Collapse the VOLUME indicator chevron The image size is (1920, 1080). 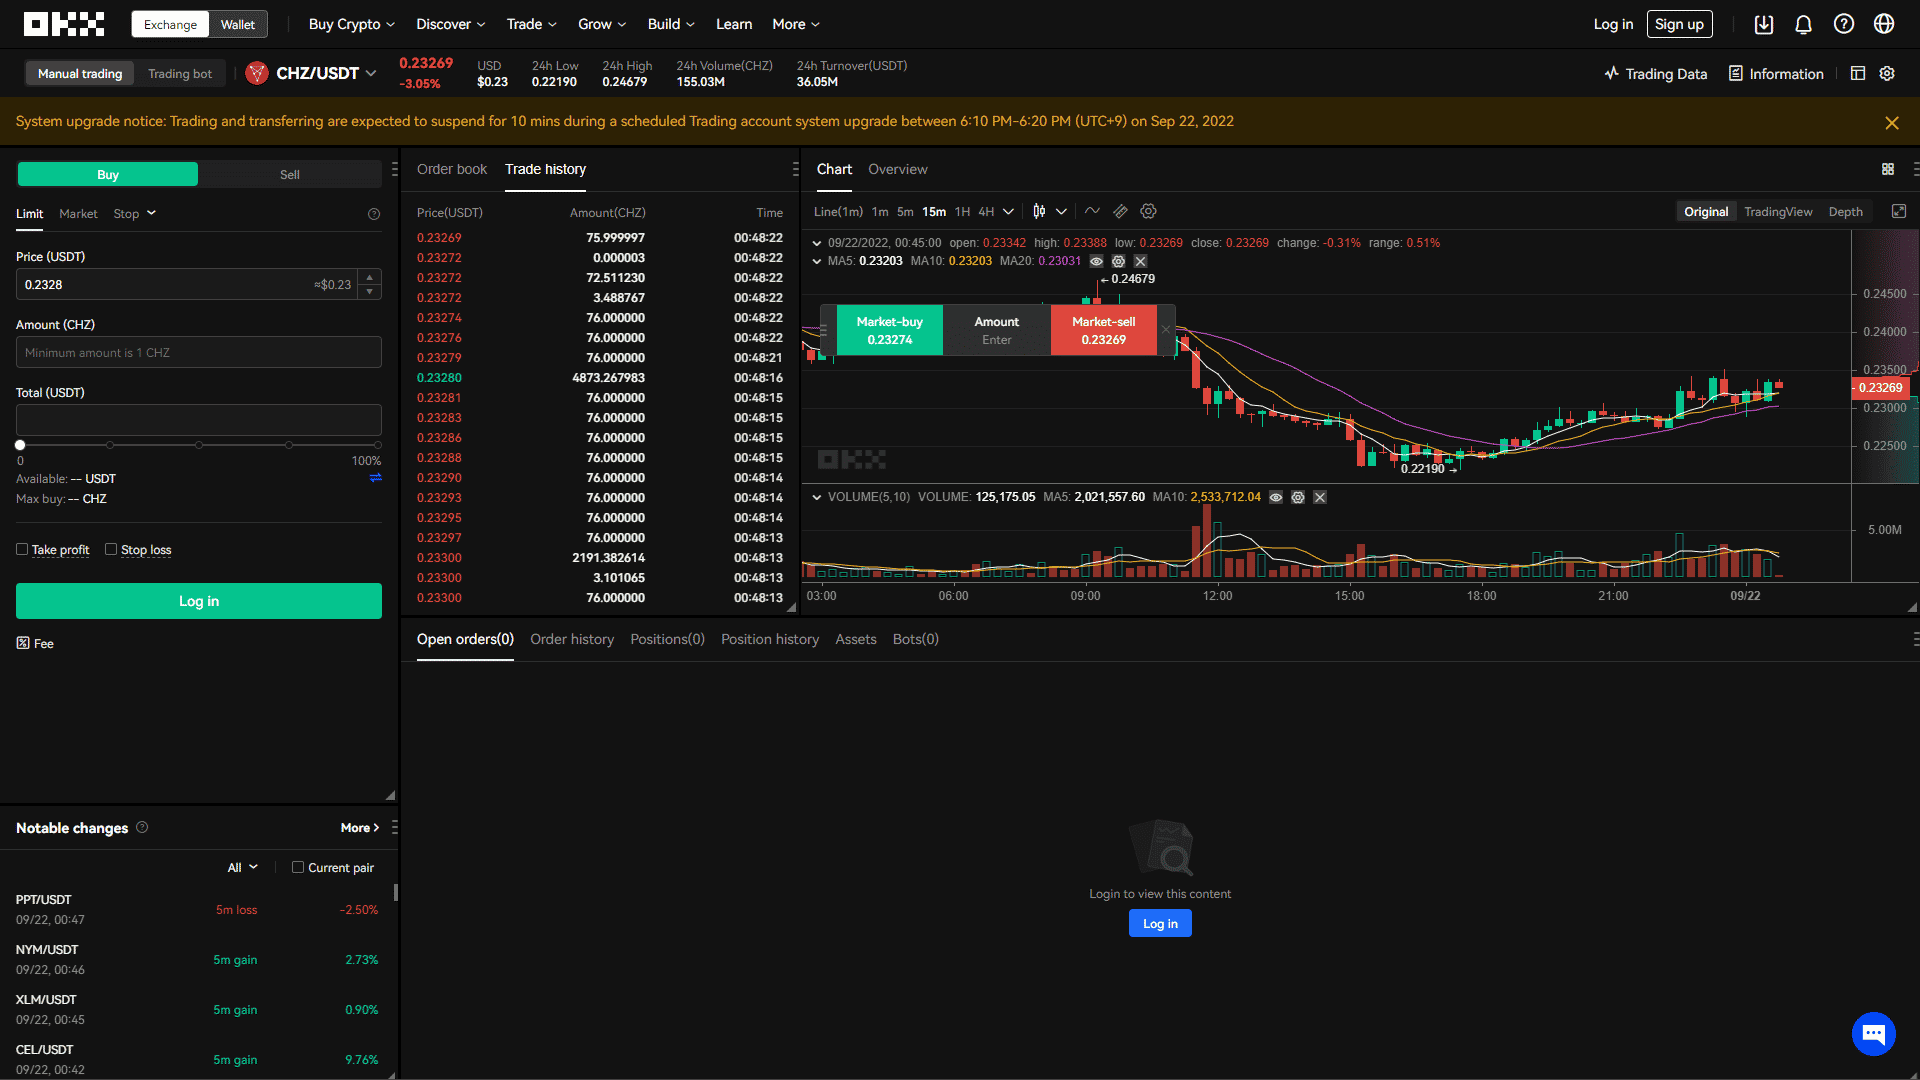[x=817, y=497]
